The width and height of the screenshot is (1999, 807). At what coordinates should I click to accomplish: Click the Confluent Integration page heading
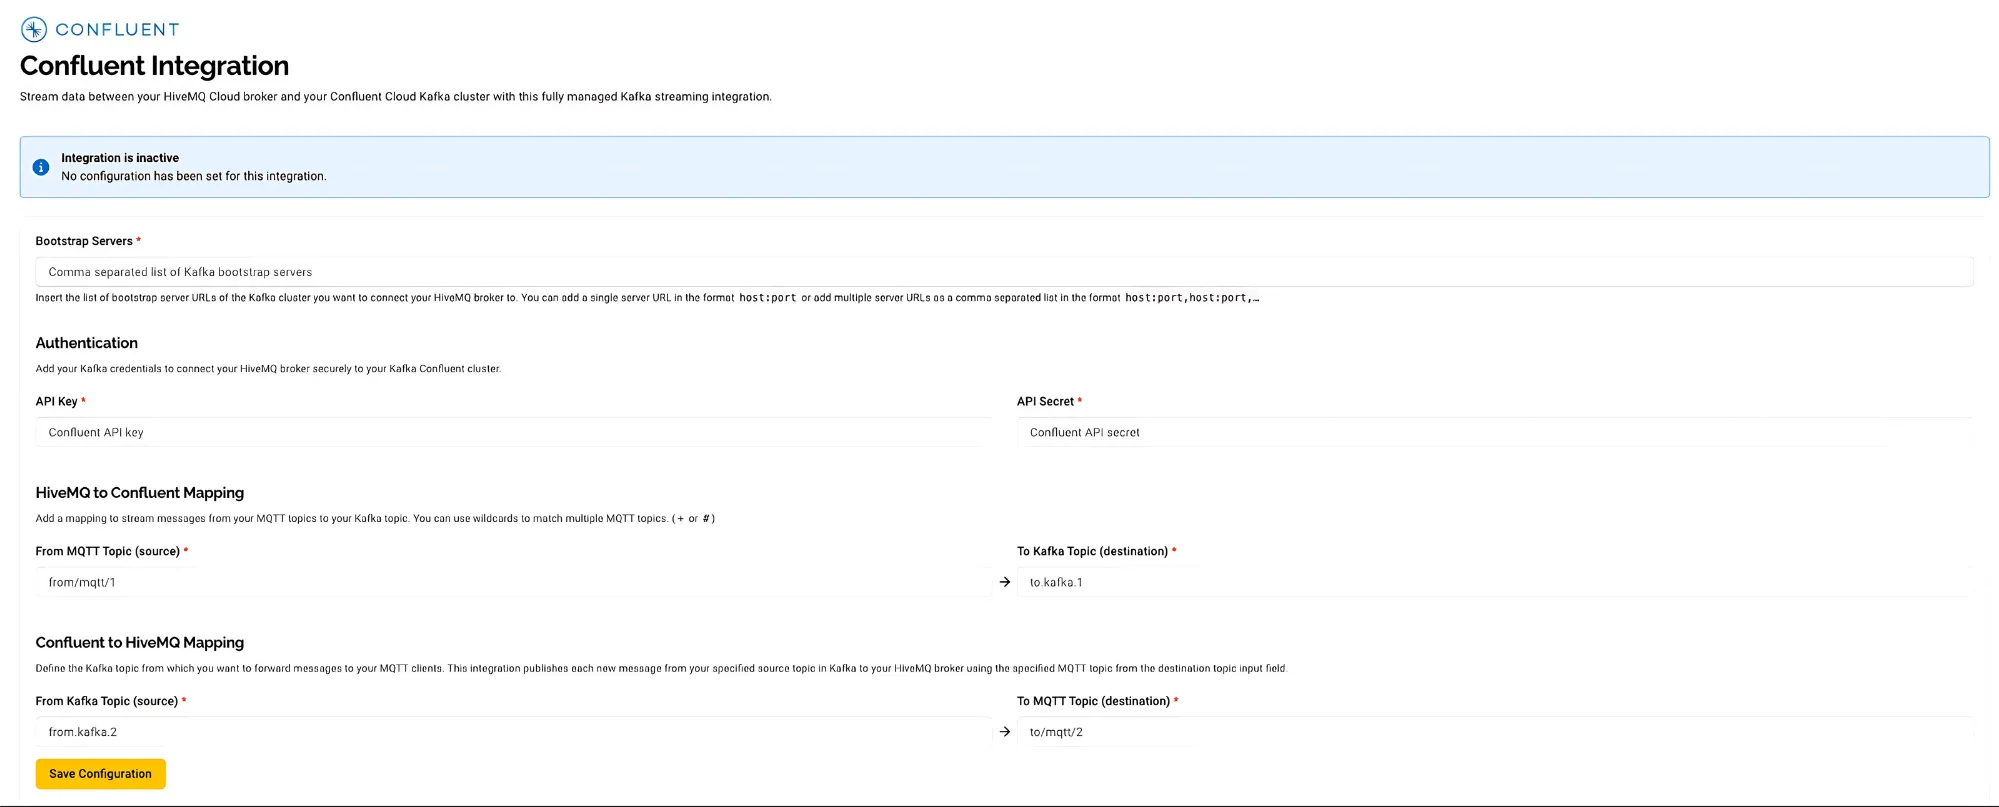click(x=154, y=66)
